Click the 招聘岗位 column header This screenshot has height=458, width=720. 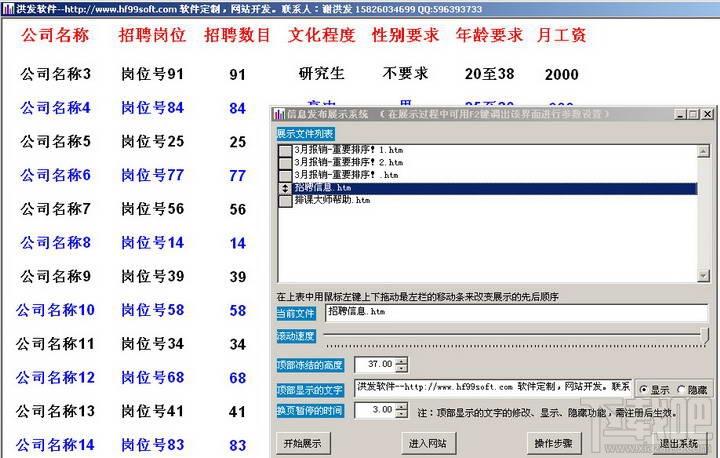(x=152, y=35)
